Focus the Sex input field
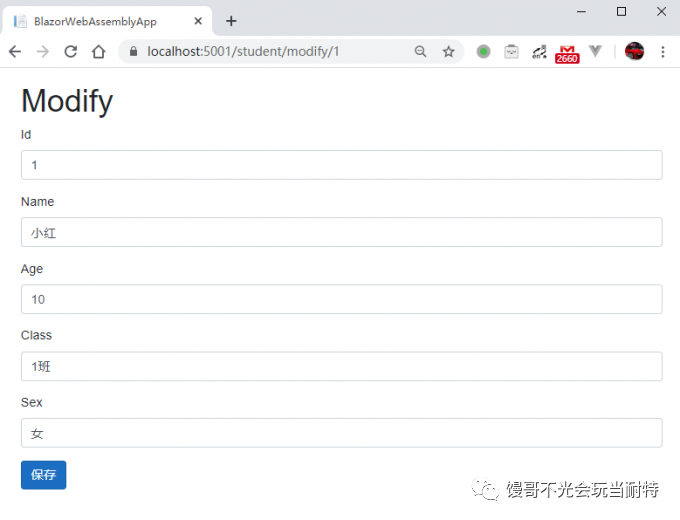The width and height of the screenshot is (680, 520). coord(342,433)
